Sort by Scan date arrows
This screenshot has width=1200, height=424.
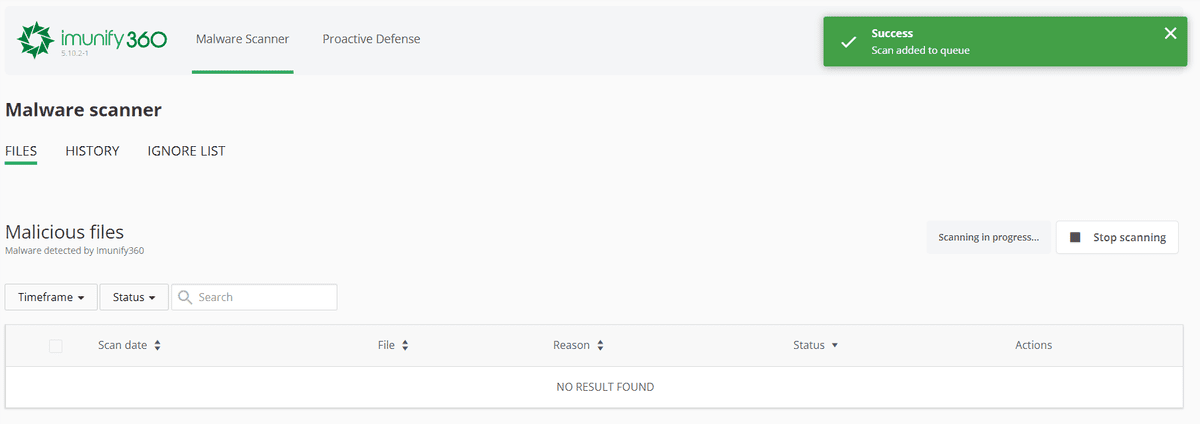[157, 345]
